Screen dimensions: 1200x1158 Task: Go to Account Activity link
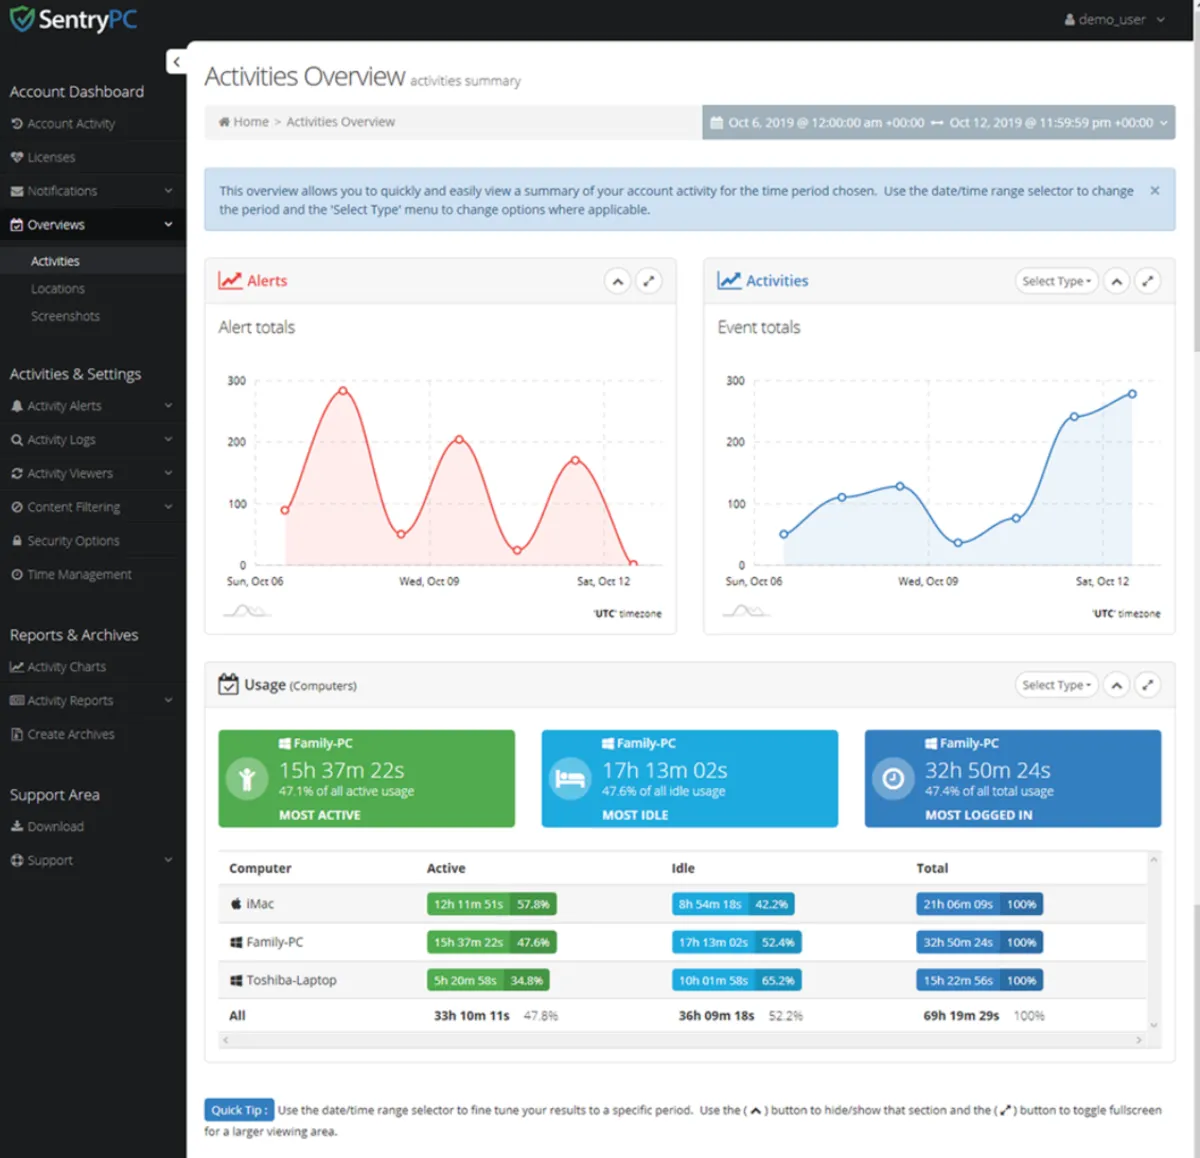coord(70,124)
